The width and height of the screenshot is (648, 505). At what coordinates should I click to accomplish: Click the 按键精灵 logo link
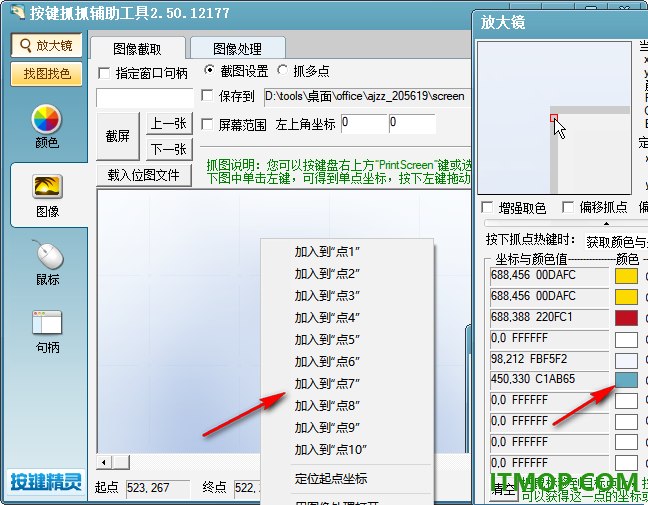[x=46, y=482]
